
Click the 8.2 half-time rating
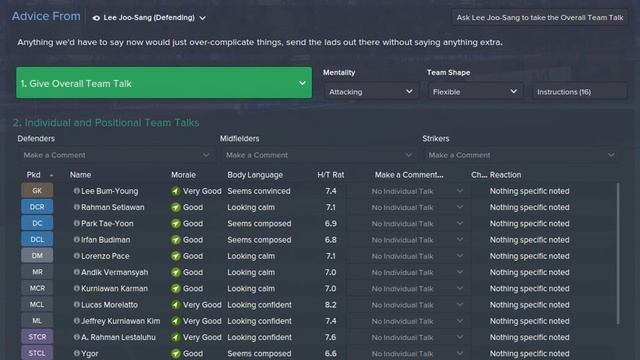pos(331,305)
